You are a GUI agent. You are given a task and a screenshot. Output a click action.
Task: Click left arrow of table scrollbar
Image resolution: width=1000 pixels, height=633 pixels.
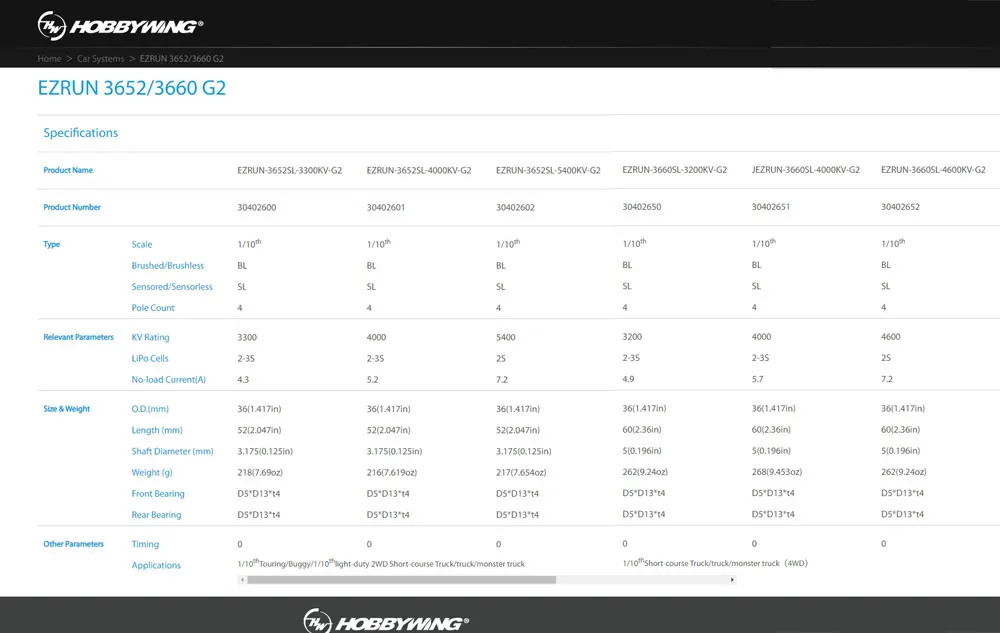tap(242, 579)
